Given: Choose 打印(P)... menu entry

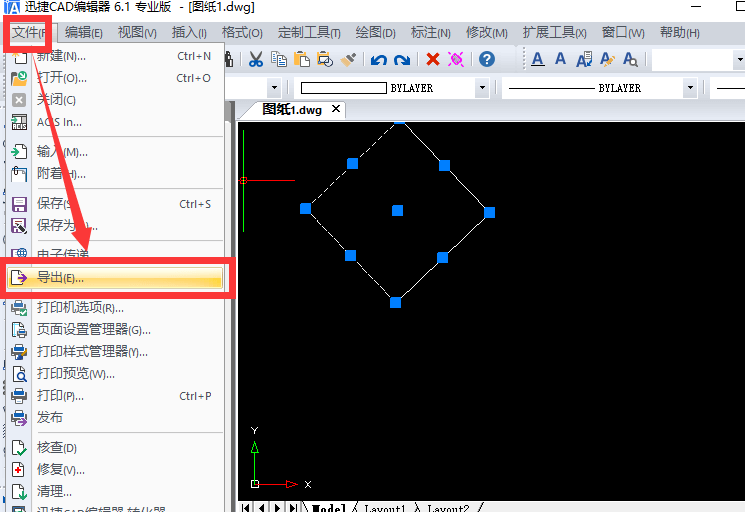Looking at the screenshot, I should click(x=115, y=396).
